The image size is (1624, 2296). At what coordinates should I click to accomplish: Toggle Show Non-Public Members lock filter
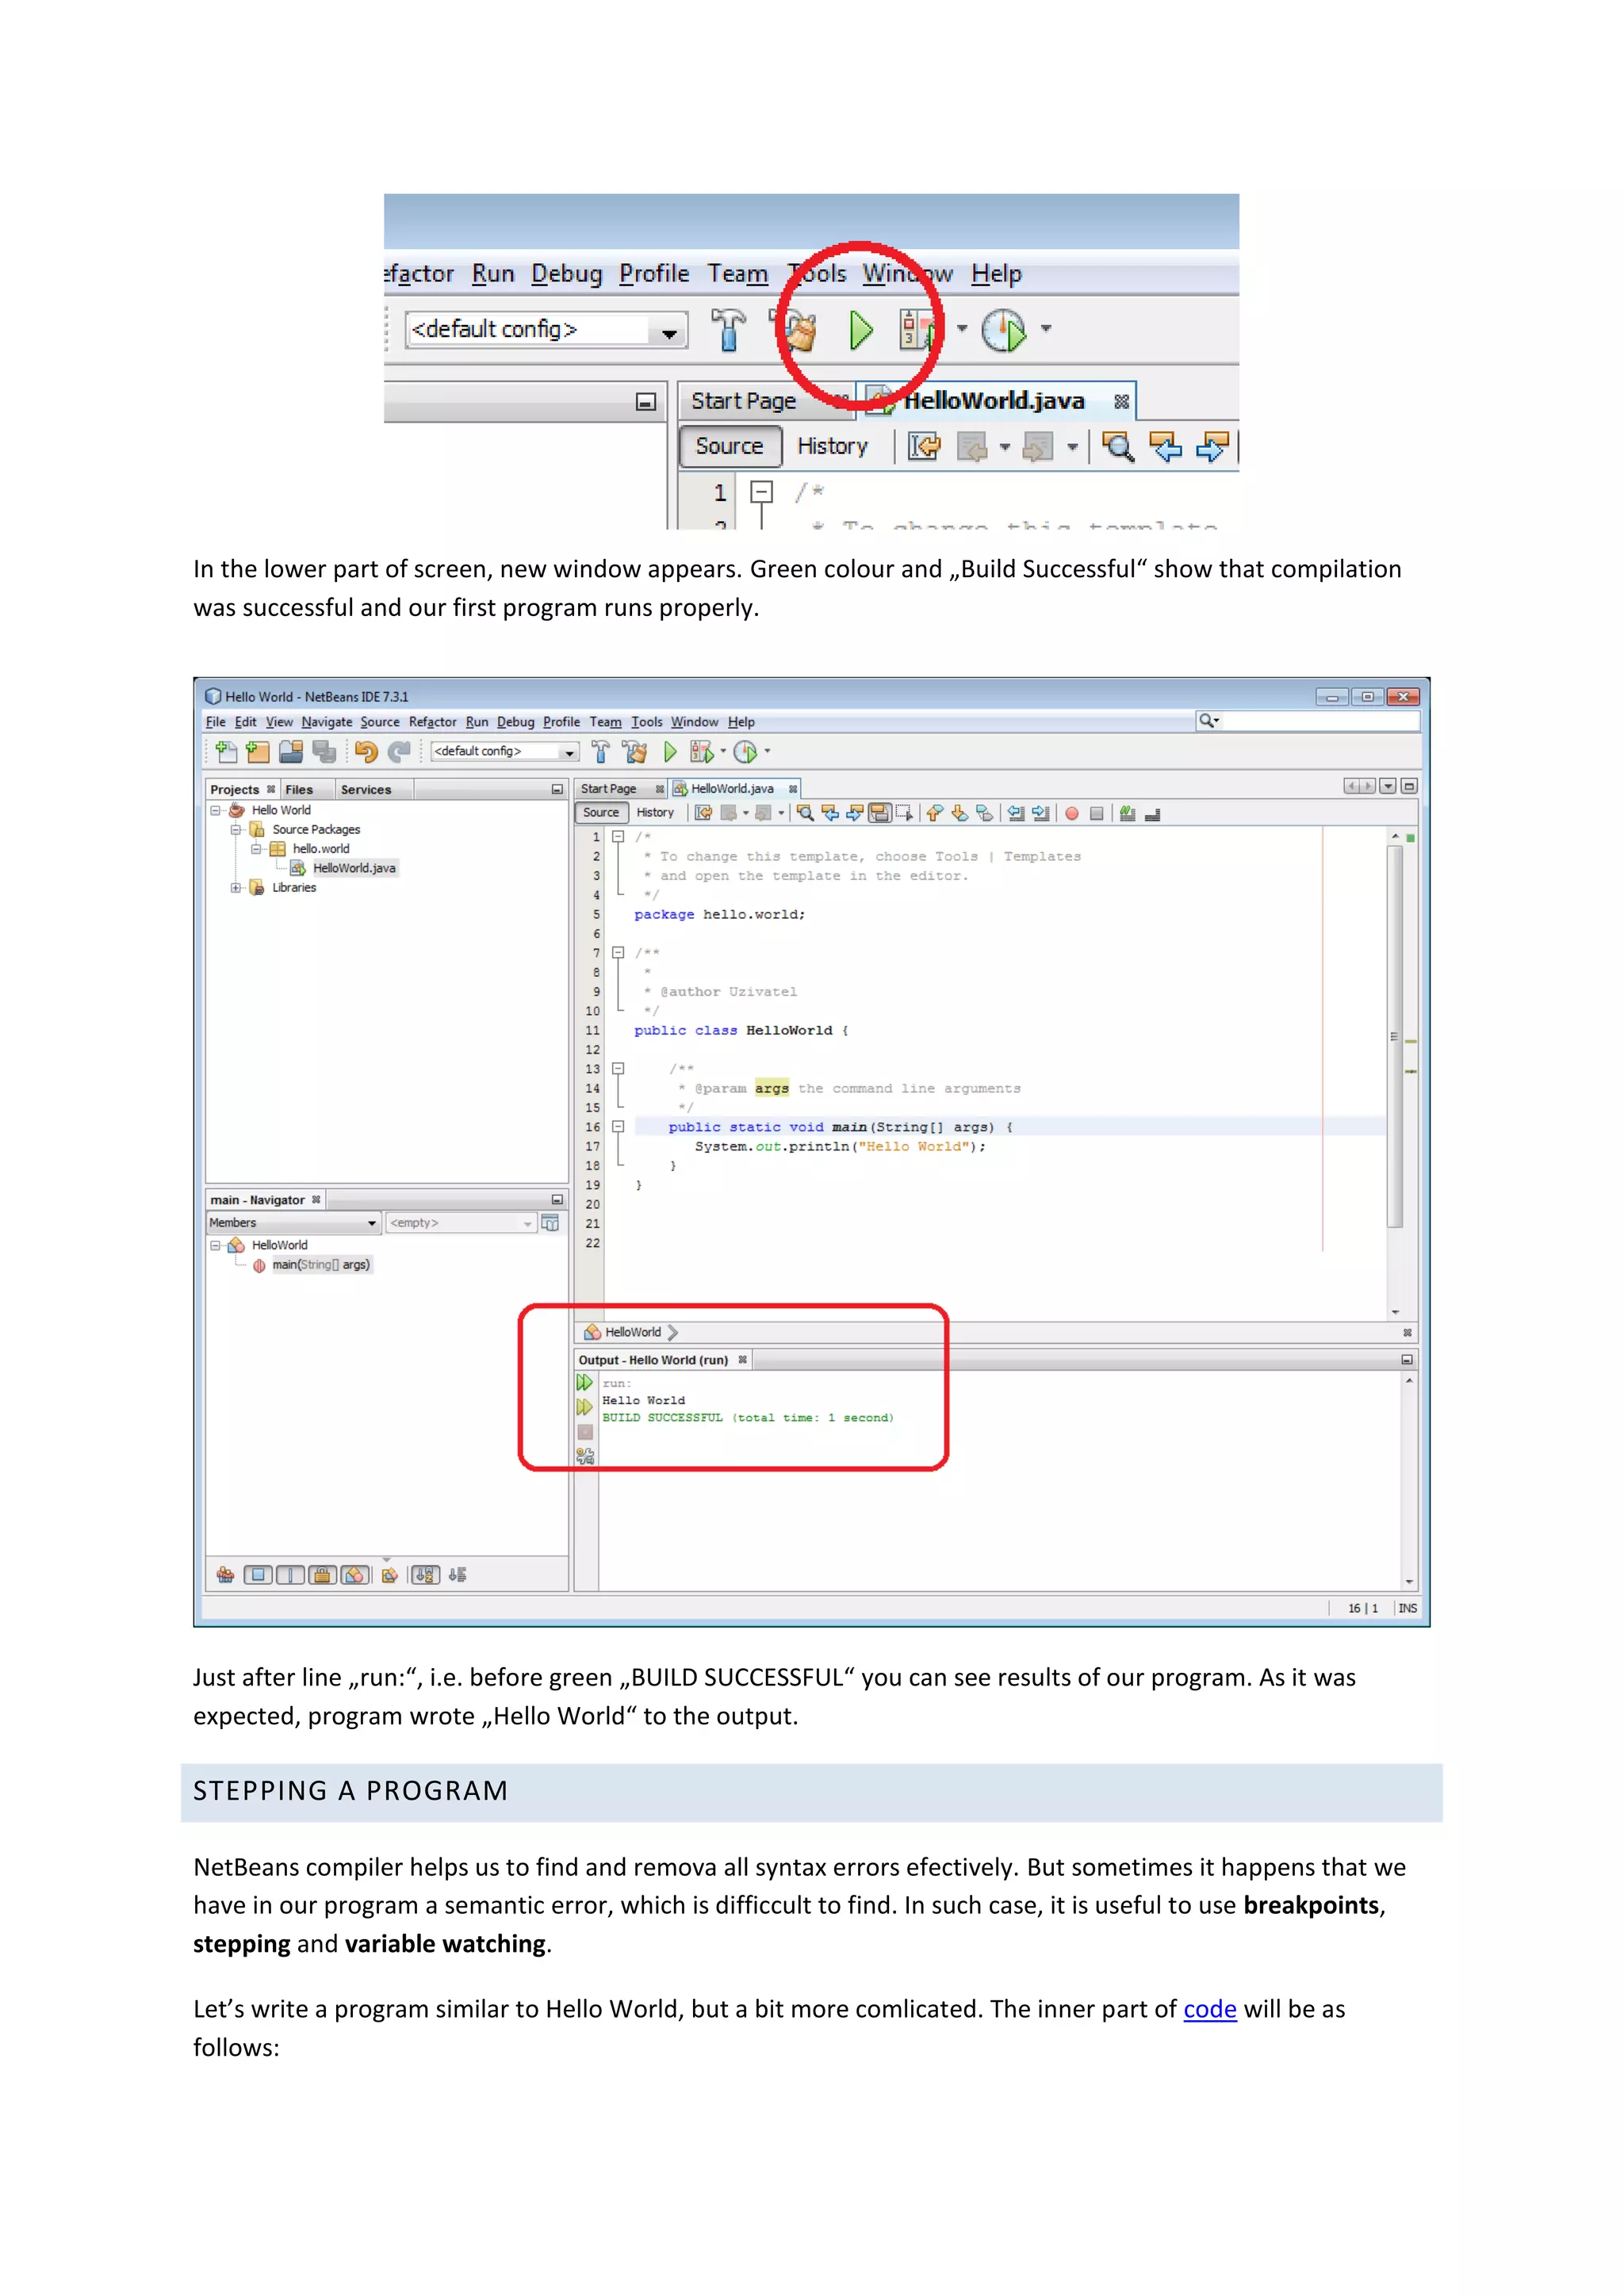[x=322, y=1575]
